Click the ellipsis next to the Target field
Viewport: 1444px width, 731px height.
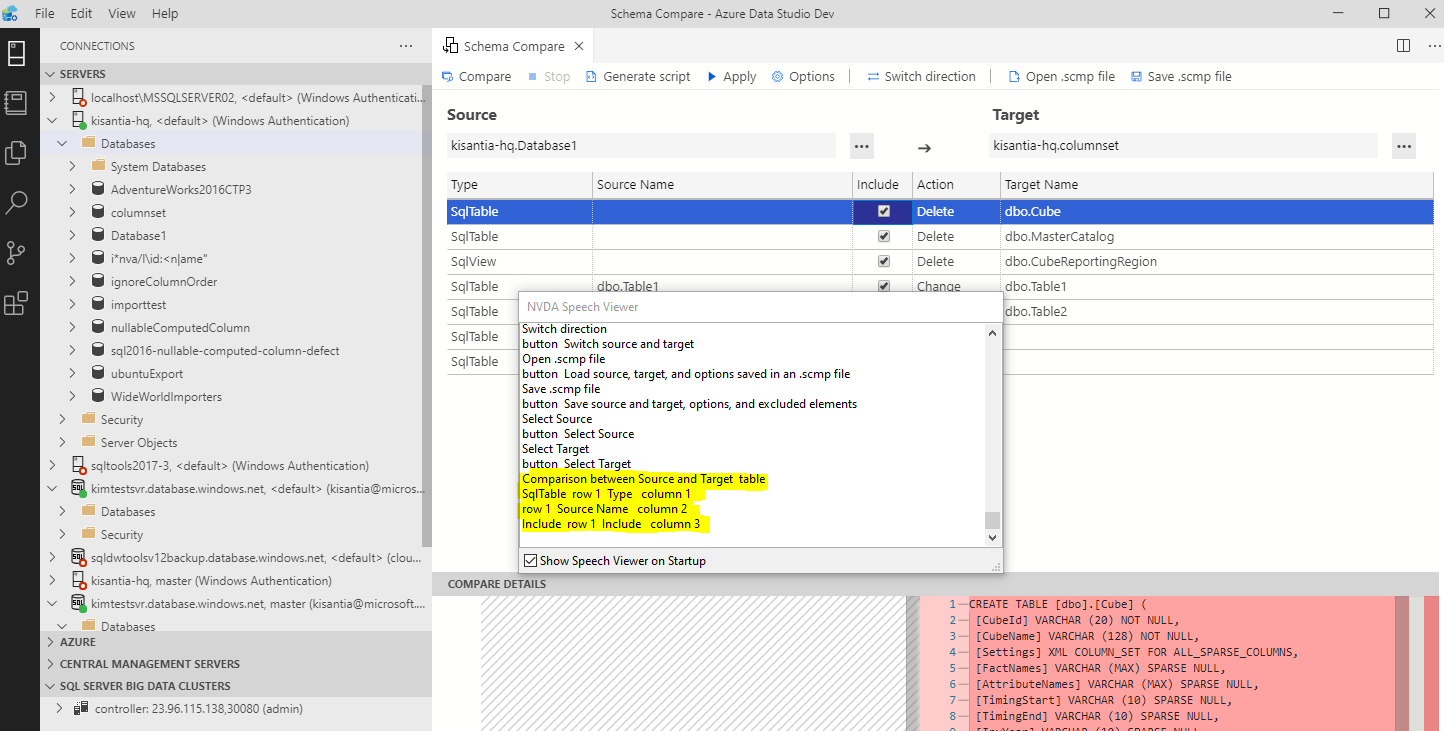point(1403,145)
